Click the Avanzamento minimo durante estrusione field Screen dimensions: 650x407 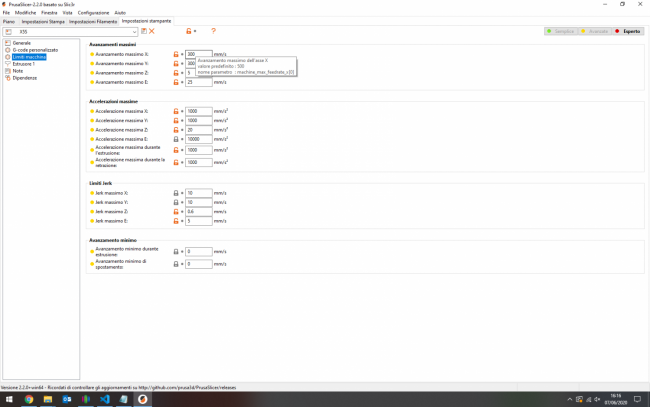click(x=199, y=252)
